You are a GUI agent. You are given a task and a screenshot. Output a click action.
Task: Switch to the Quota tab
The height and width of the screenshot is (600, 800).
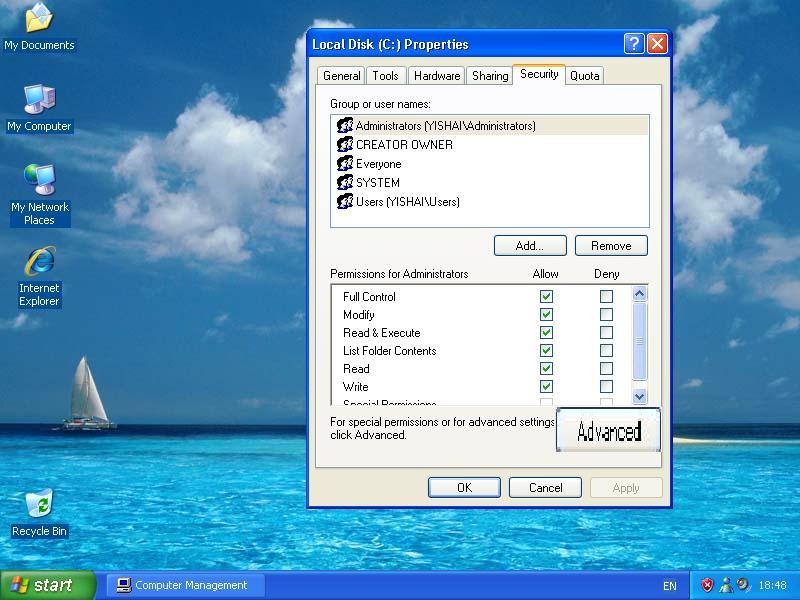(585, 76)
